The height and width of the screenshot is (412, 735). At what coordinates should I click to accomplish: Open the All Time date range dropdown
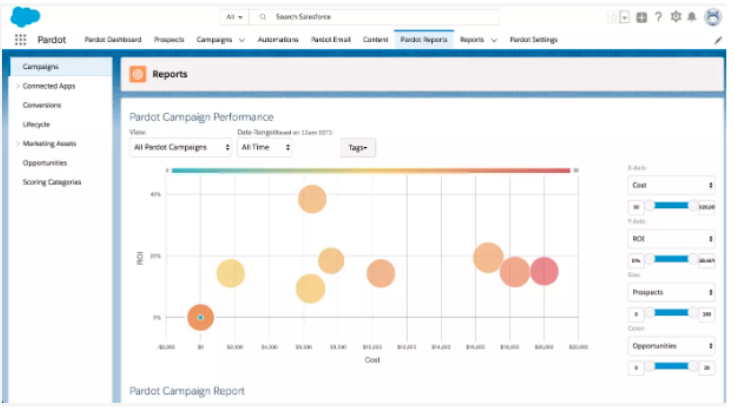tap(264, 148)
